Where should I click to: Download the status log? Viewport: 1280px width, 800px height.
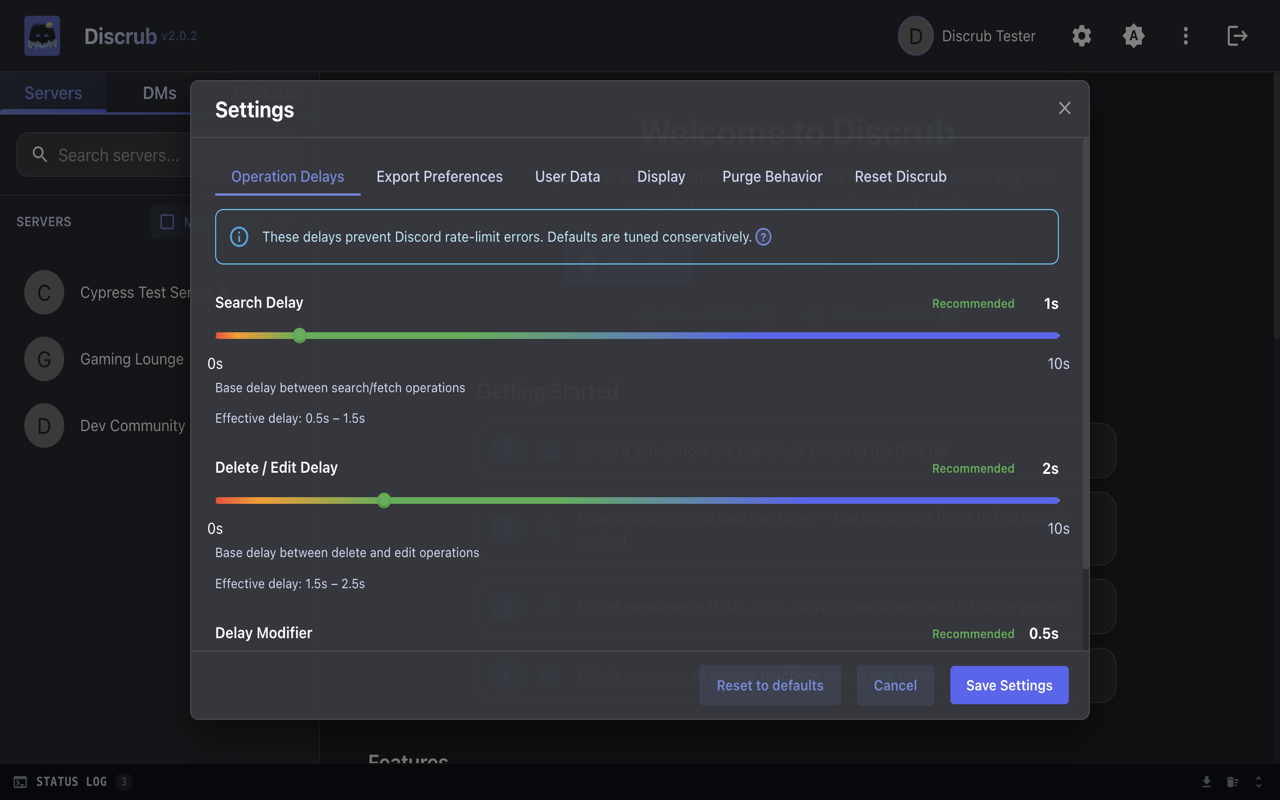tap(1207, 782)
